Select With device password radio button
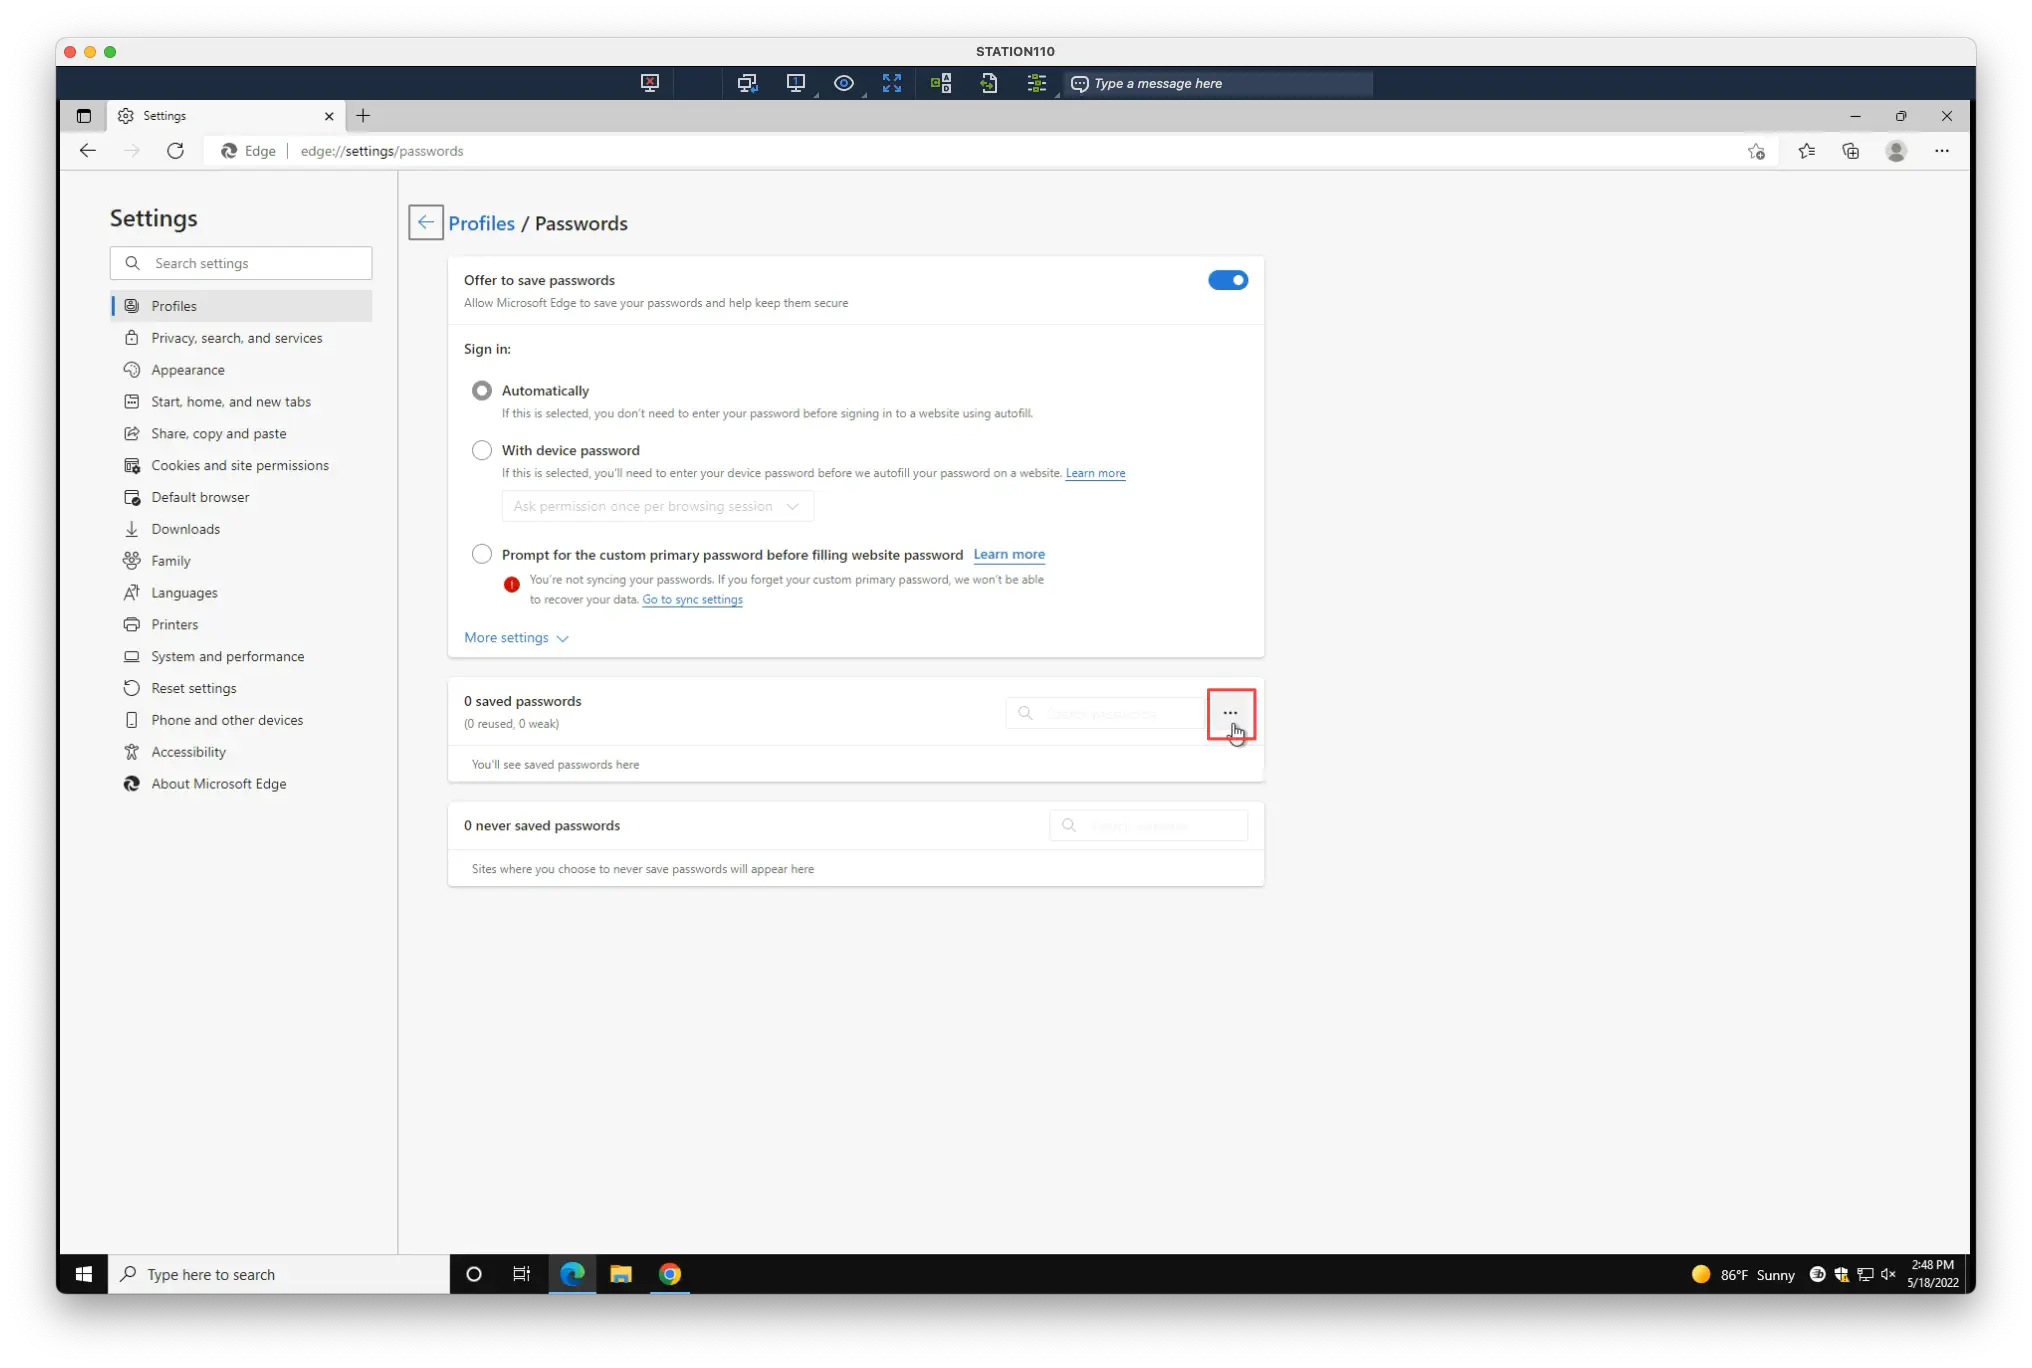 click(x=482, y=450)
